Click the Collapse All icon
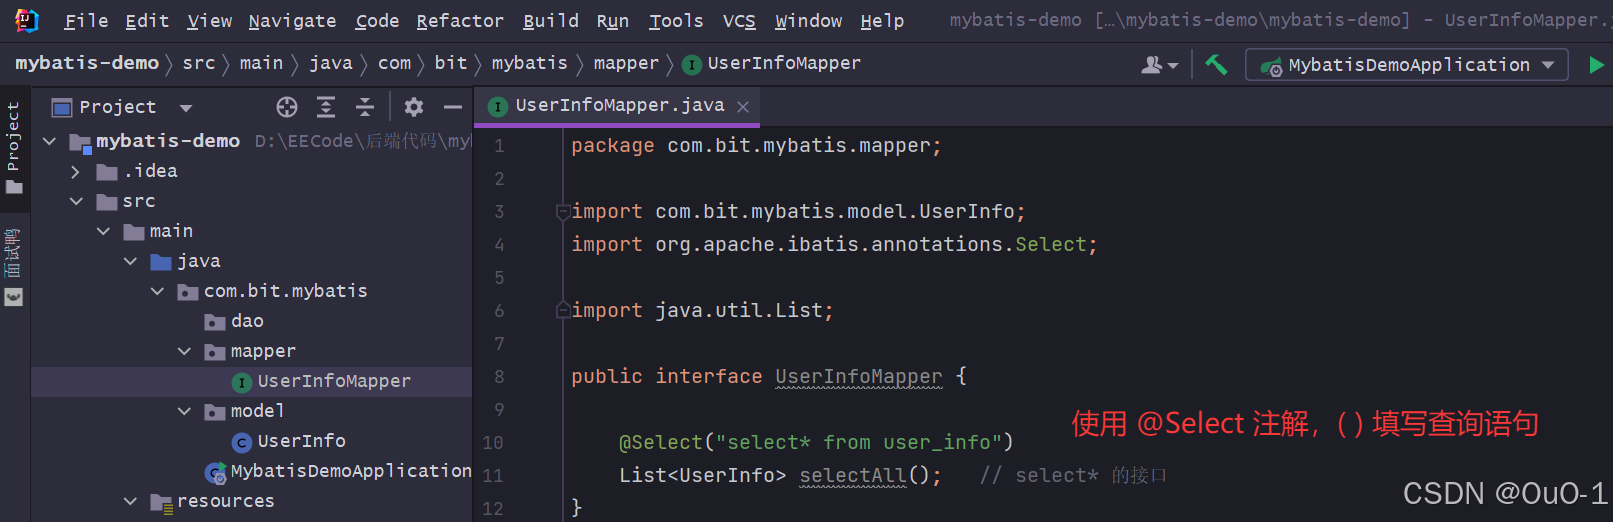This screenshot has width=1613, height=522. coord(365,107)
